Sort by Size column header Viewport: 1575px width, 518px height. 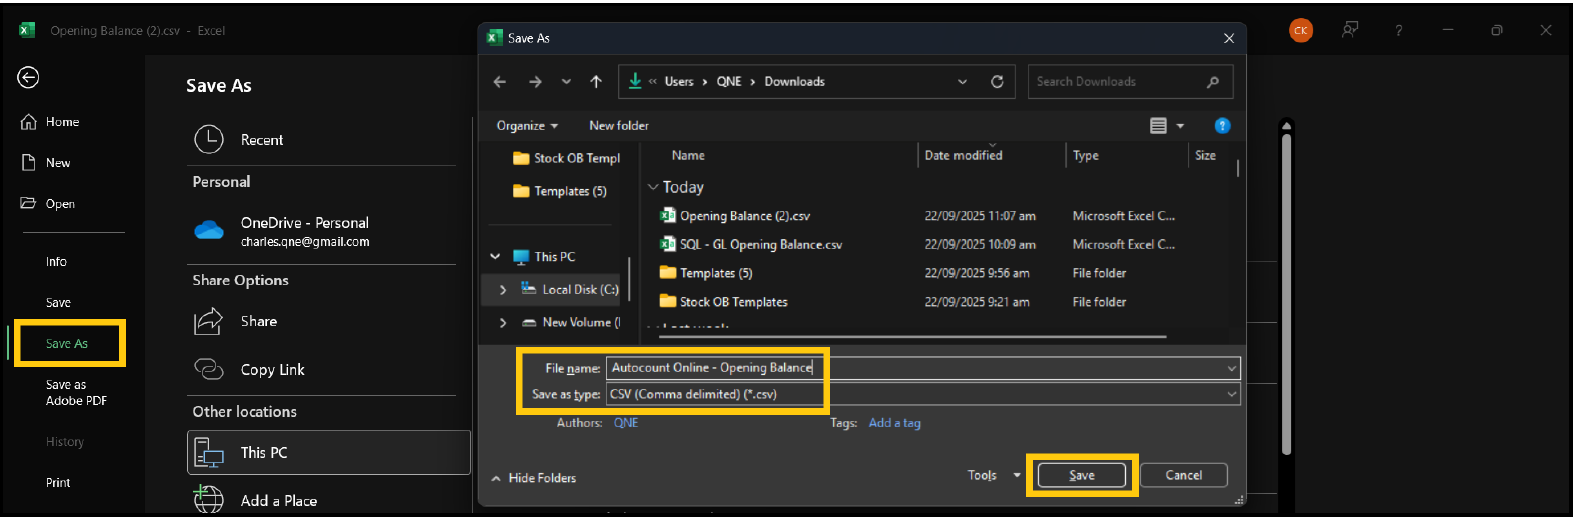(1206, 156)
